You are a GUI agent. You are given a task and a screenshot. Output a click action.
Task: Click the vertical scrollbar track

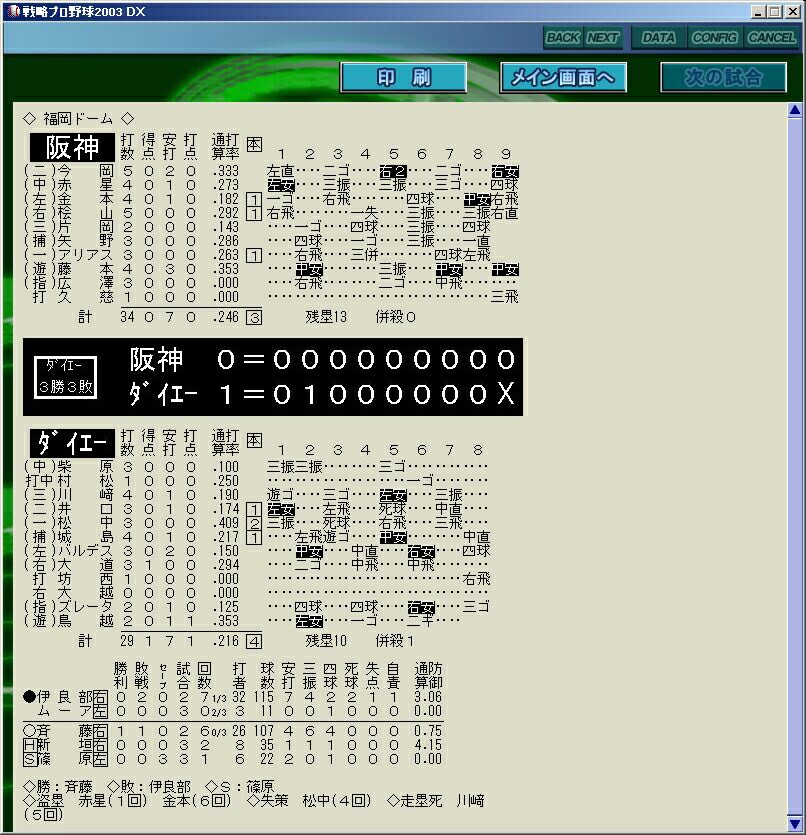[795, 467]
